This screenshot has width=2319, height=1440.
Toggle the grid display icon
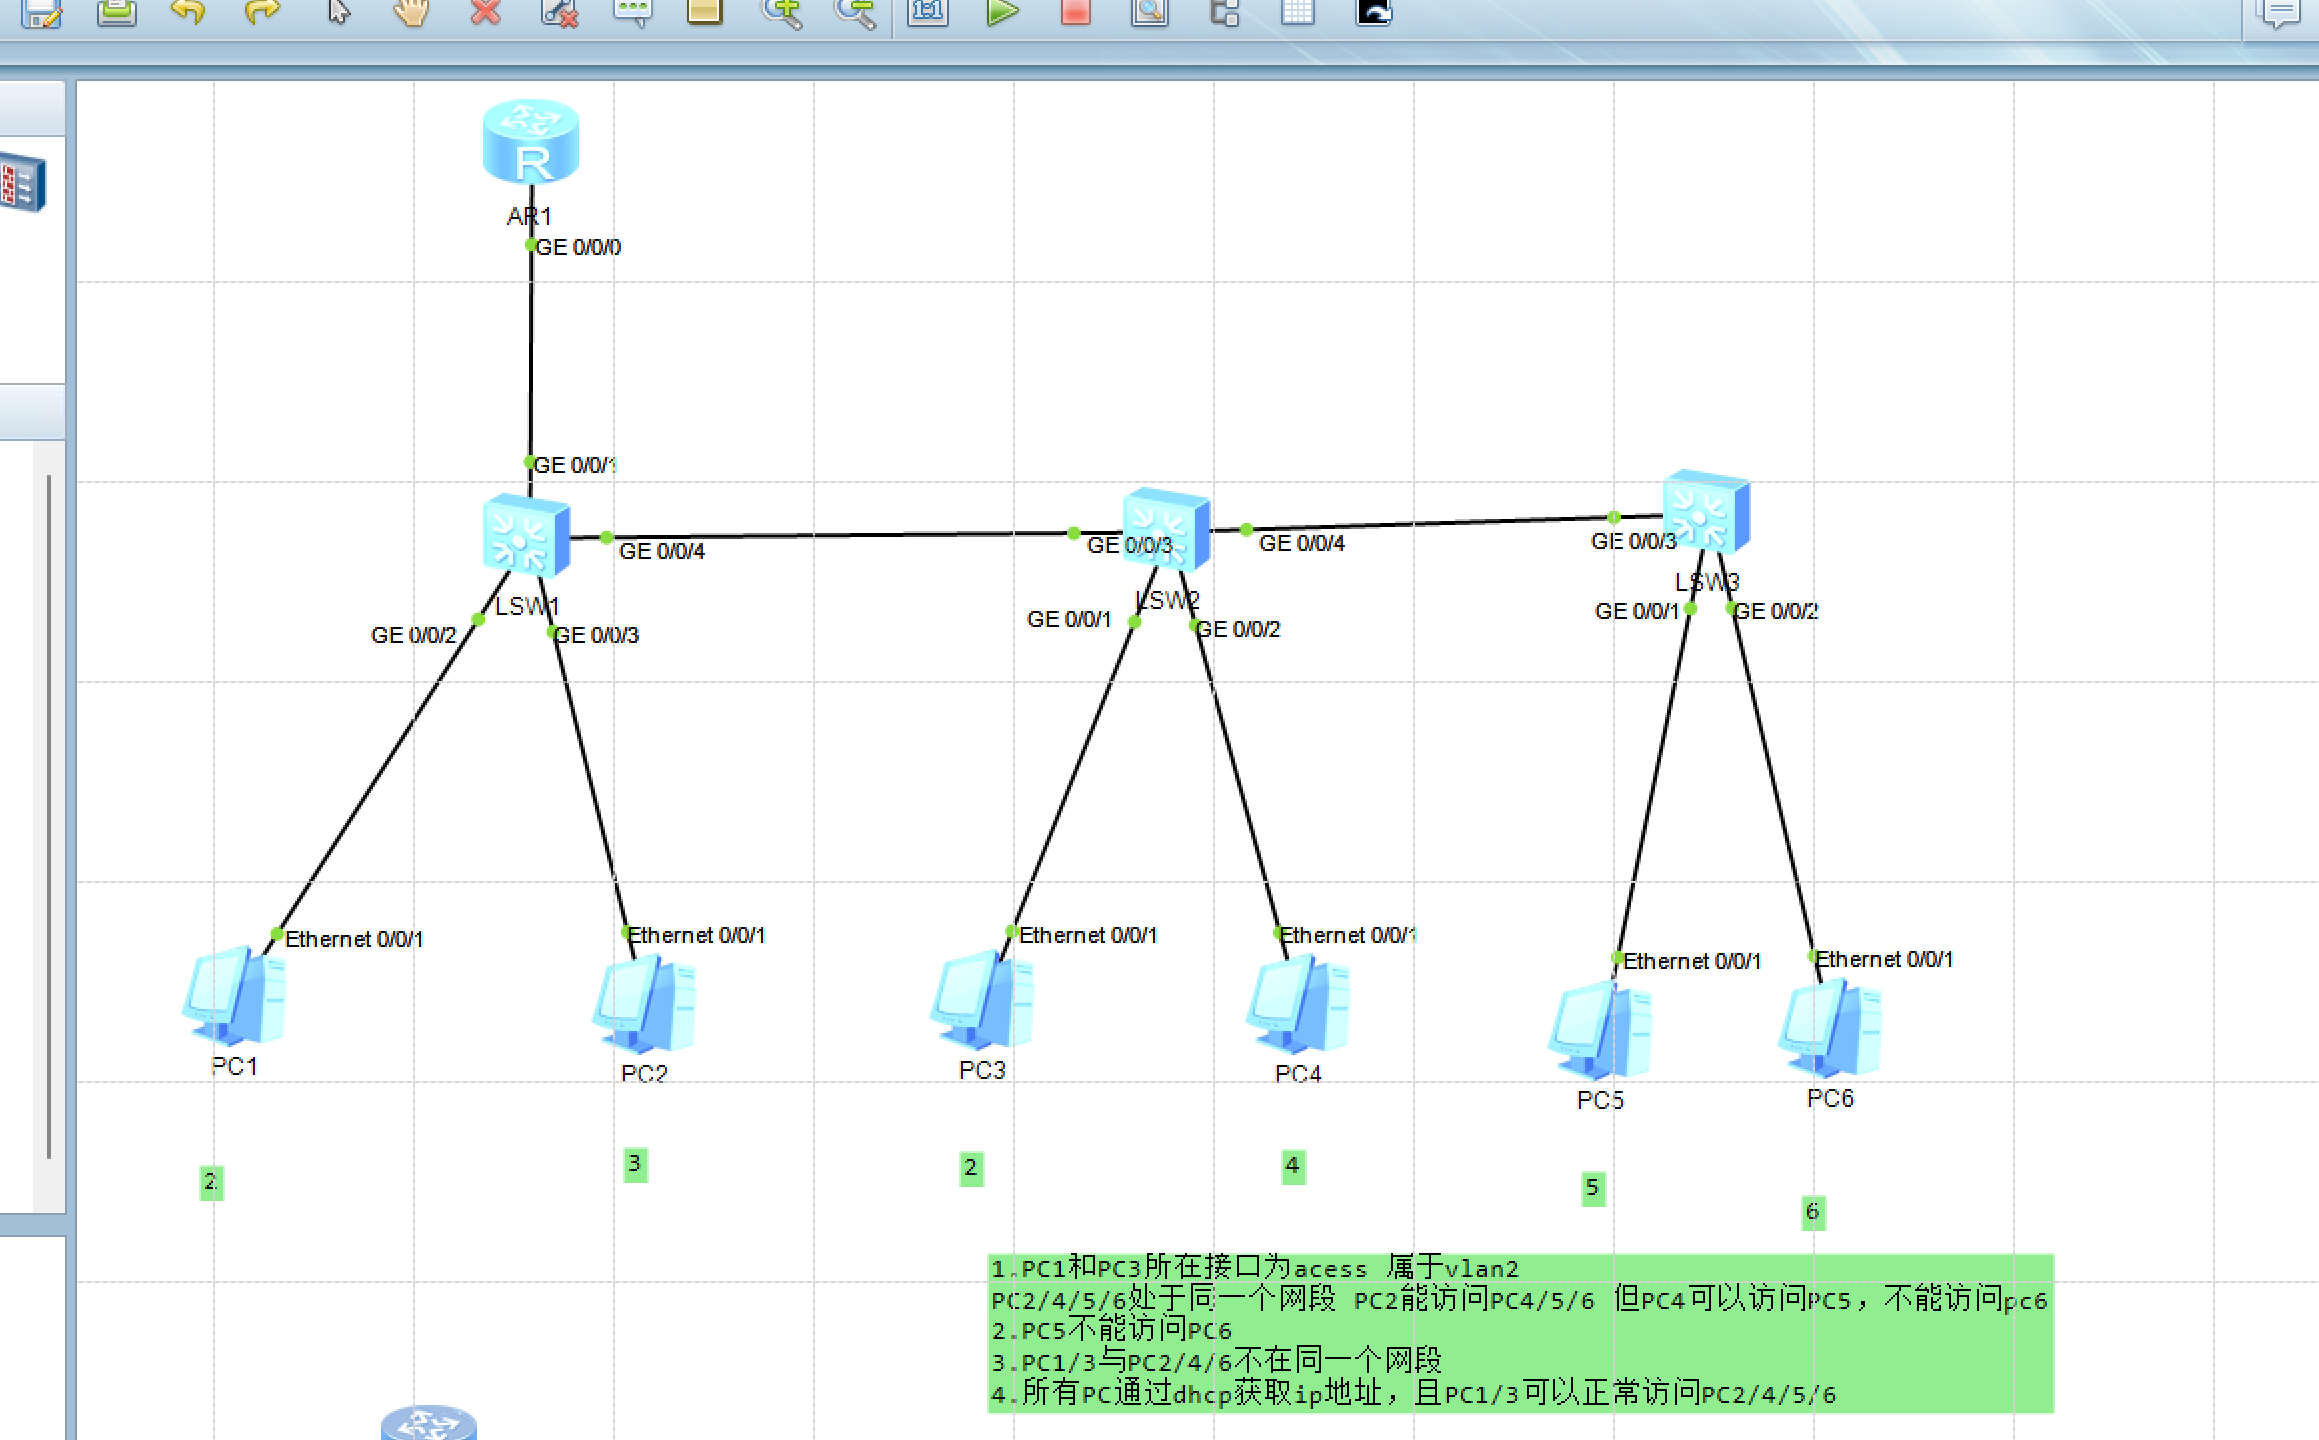1298,12
